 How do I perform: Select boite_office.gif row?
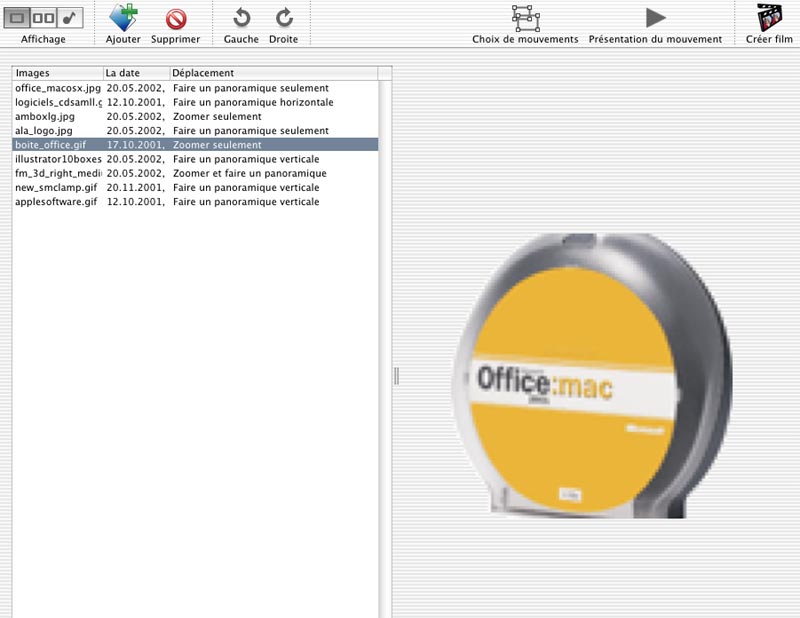point(195,144)
